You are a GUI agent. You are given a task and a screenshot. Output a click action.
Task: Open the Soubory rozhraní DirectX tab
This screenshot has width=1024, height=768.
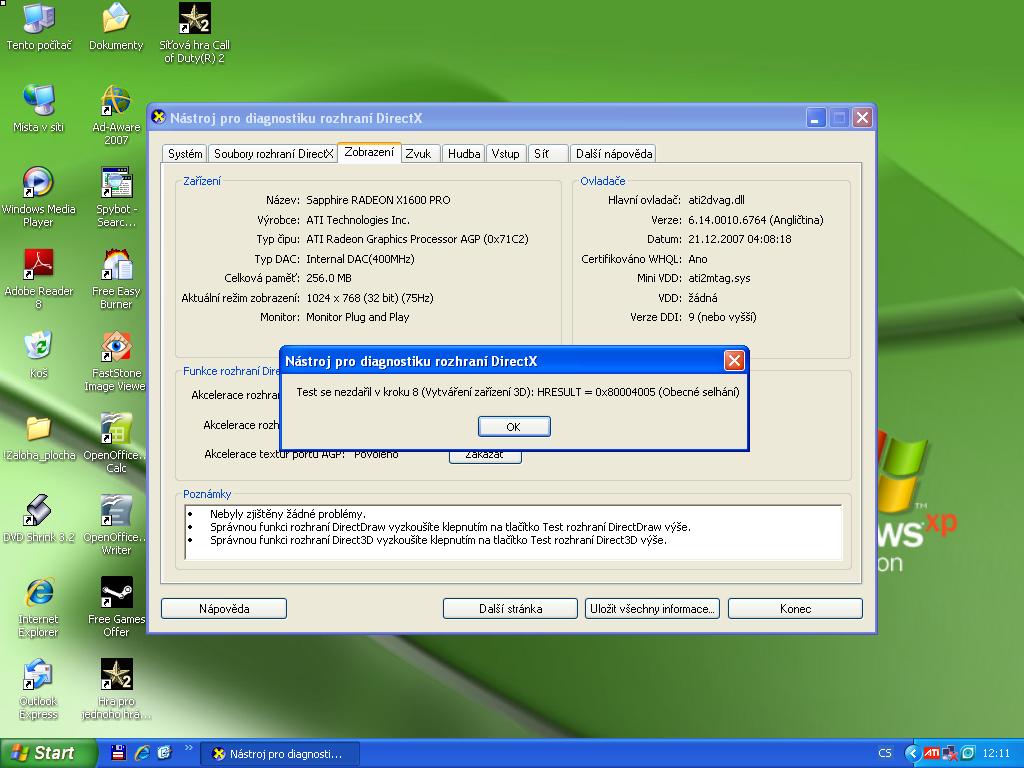pos(273,153)
